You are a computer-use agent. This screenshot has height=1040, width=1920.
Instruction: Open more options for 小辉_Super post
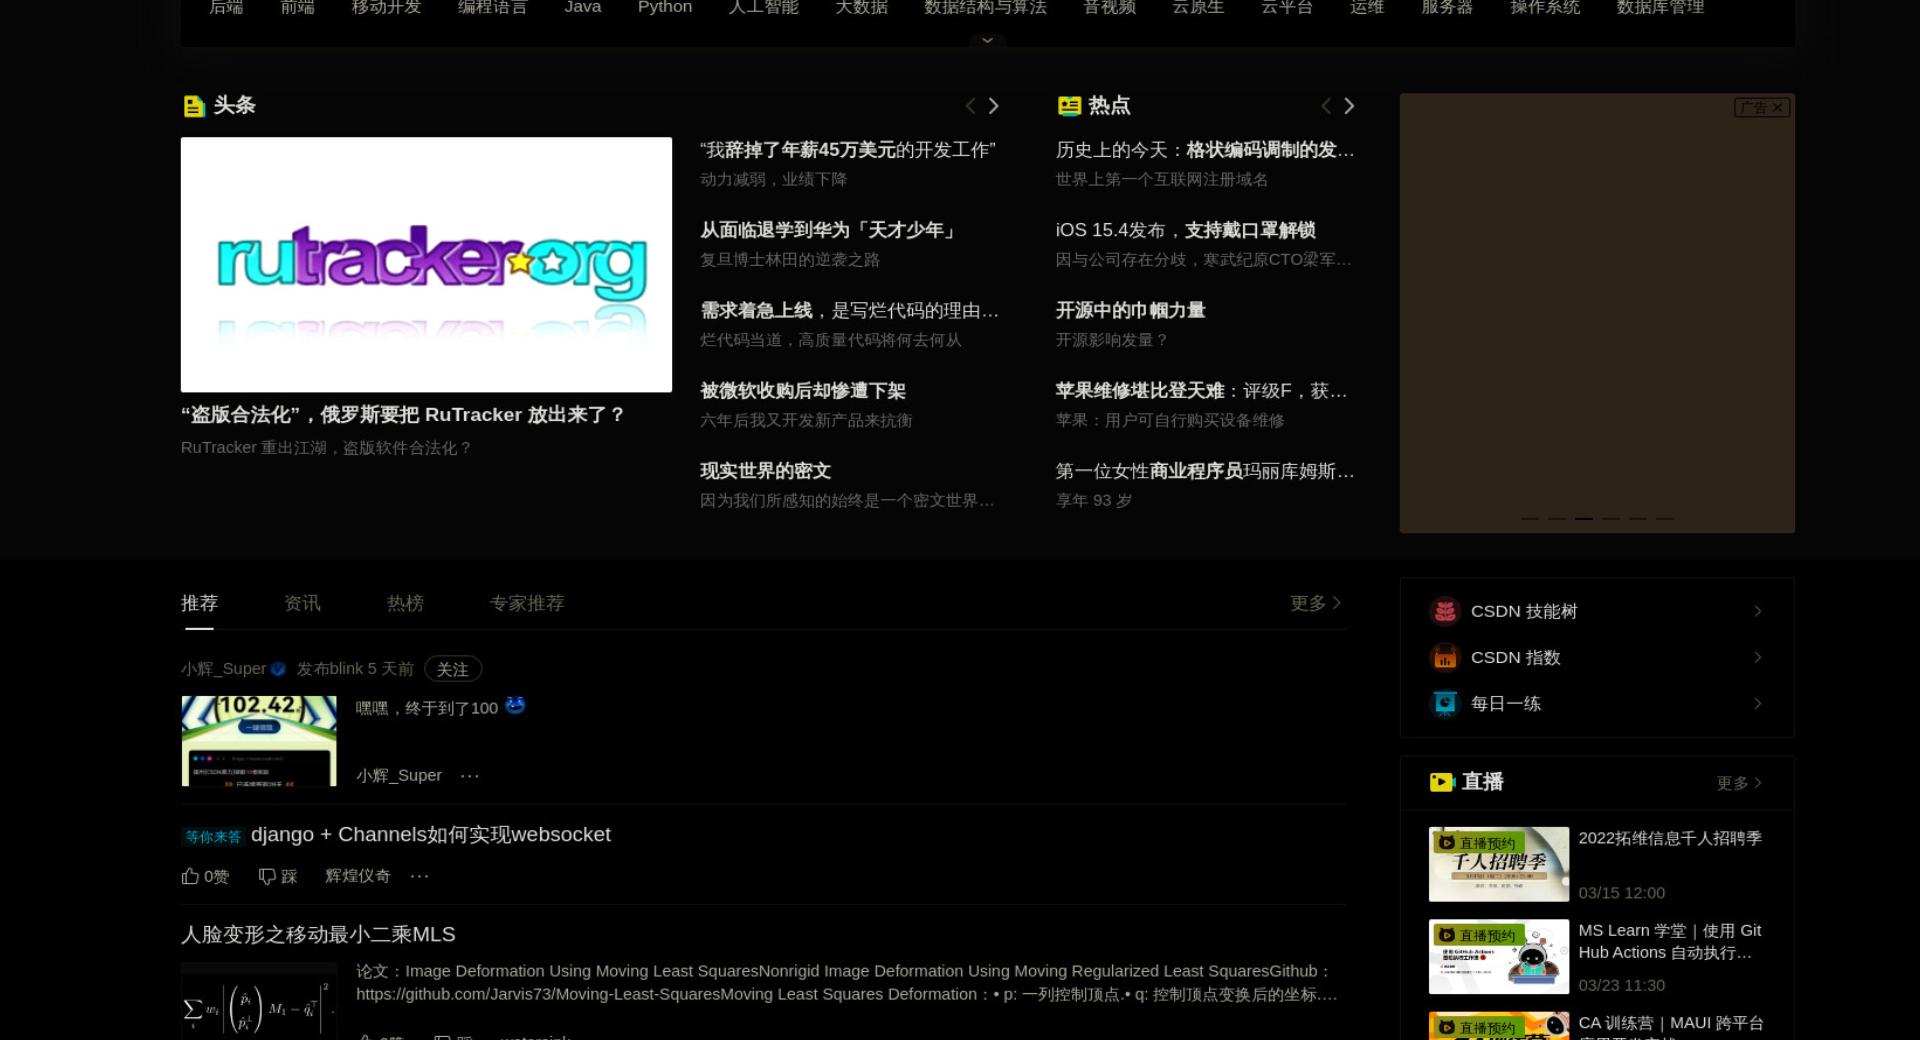pos(470,775)
